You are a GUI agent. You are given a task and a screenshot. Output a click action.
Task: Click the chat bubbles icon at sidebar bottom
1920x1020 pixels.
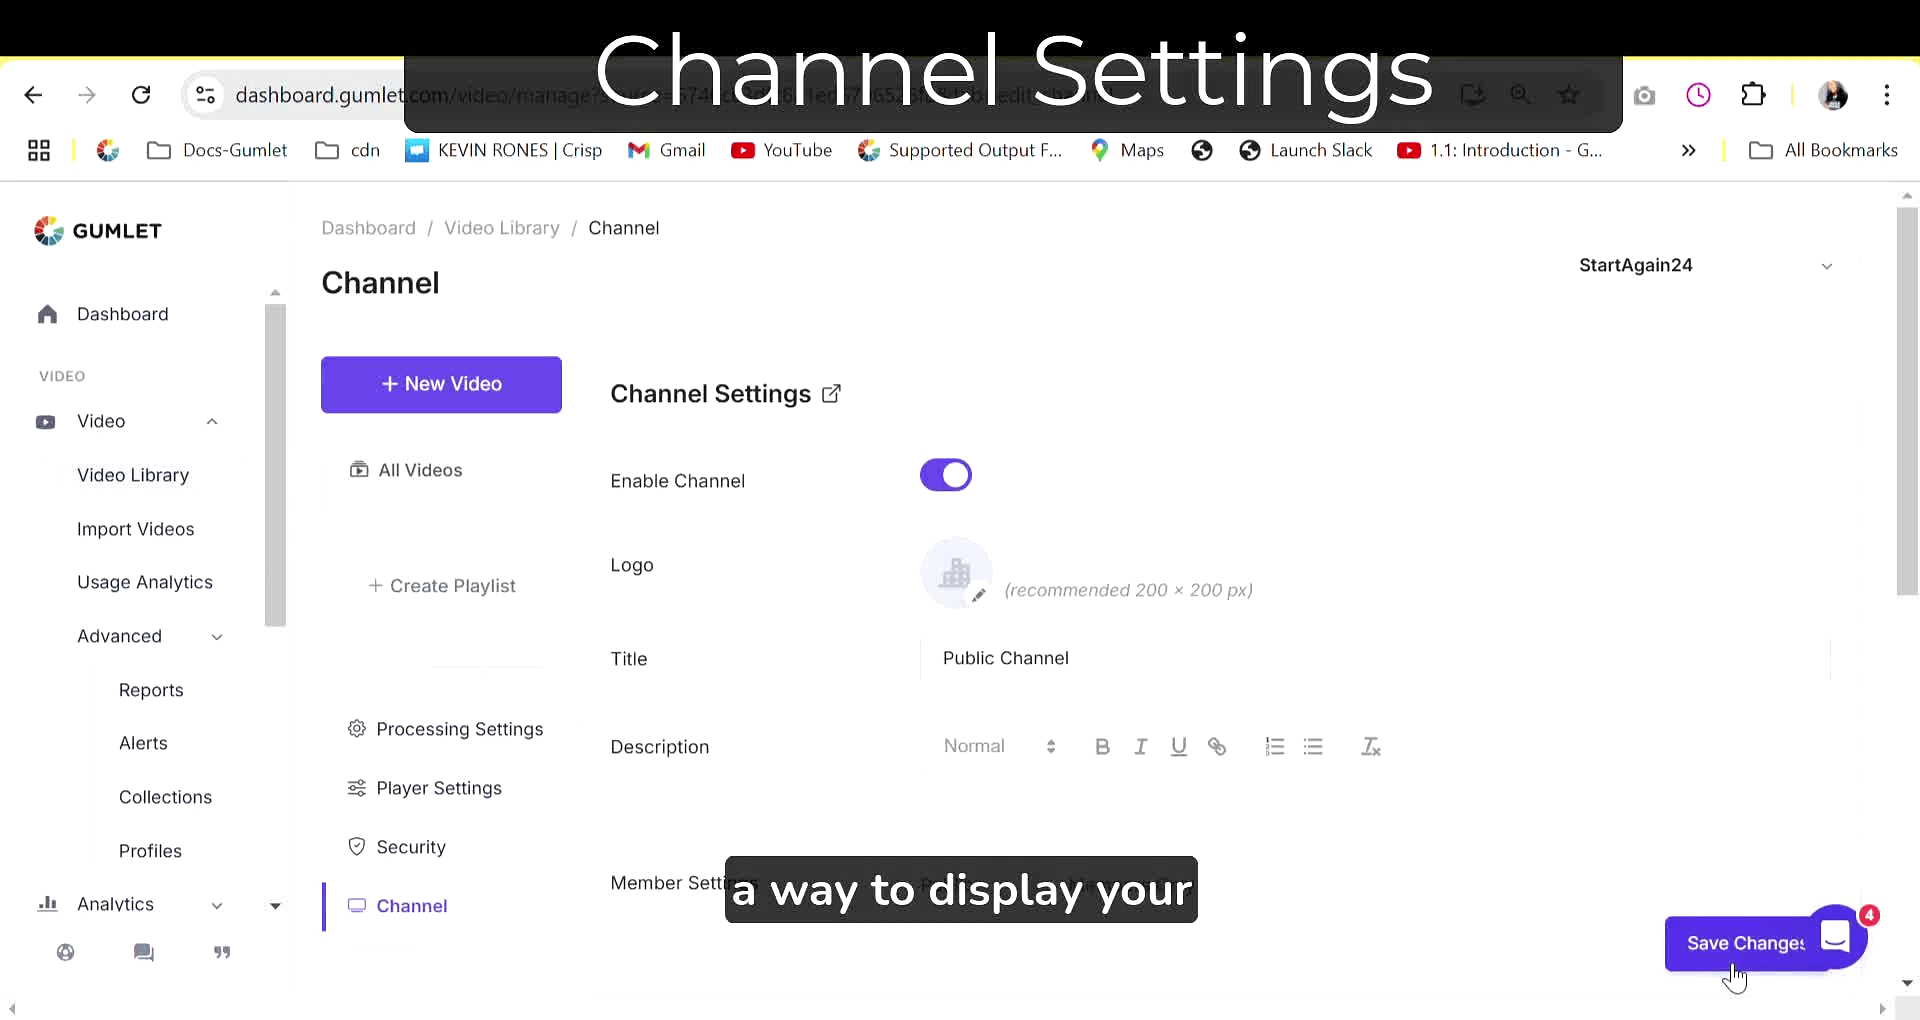click(x=144, y=952)
